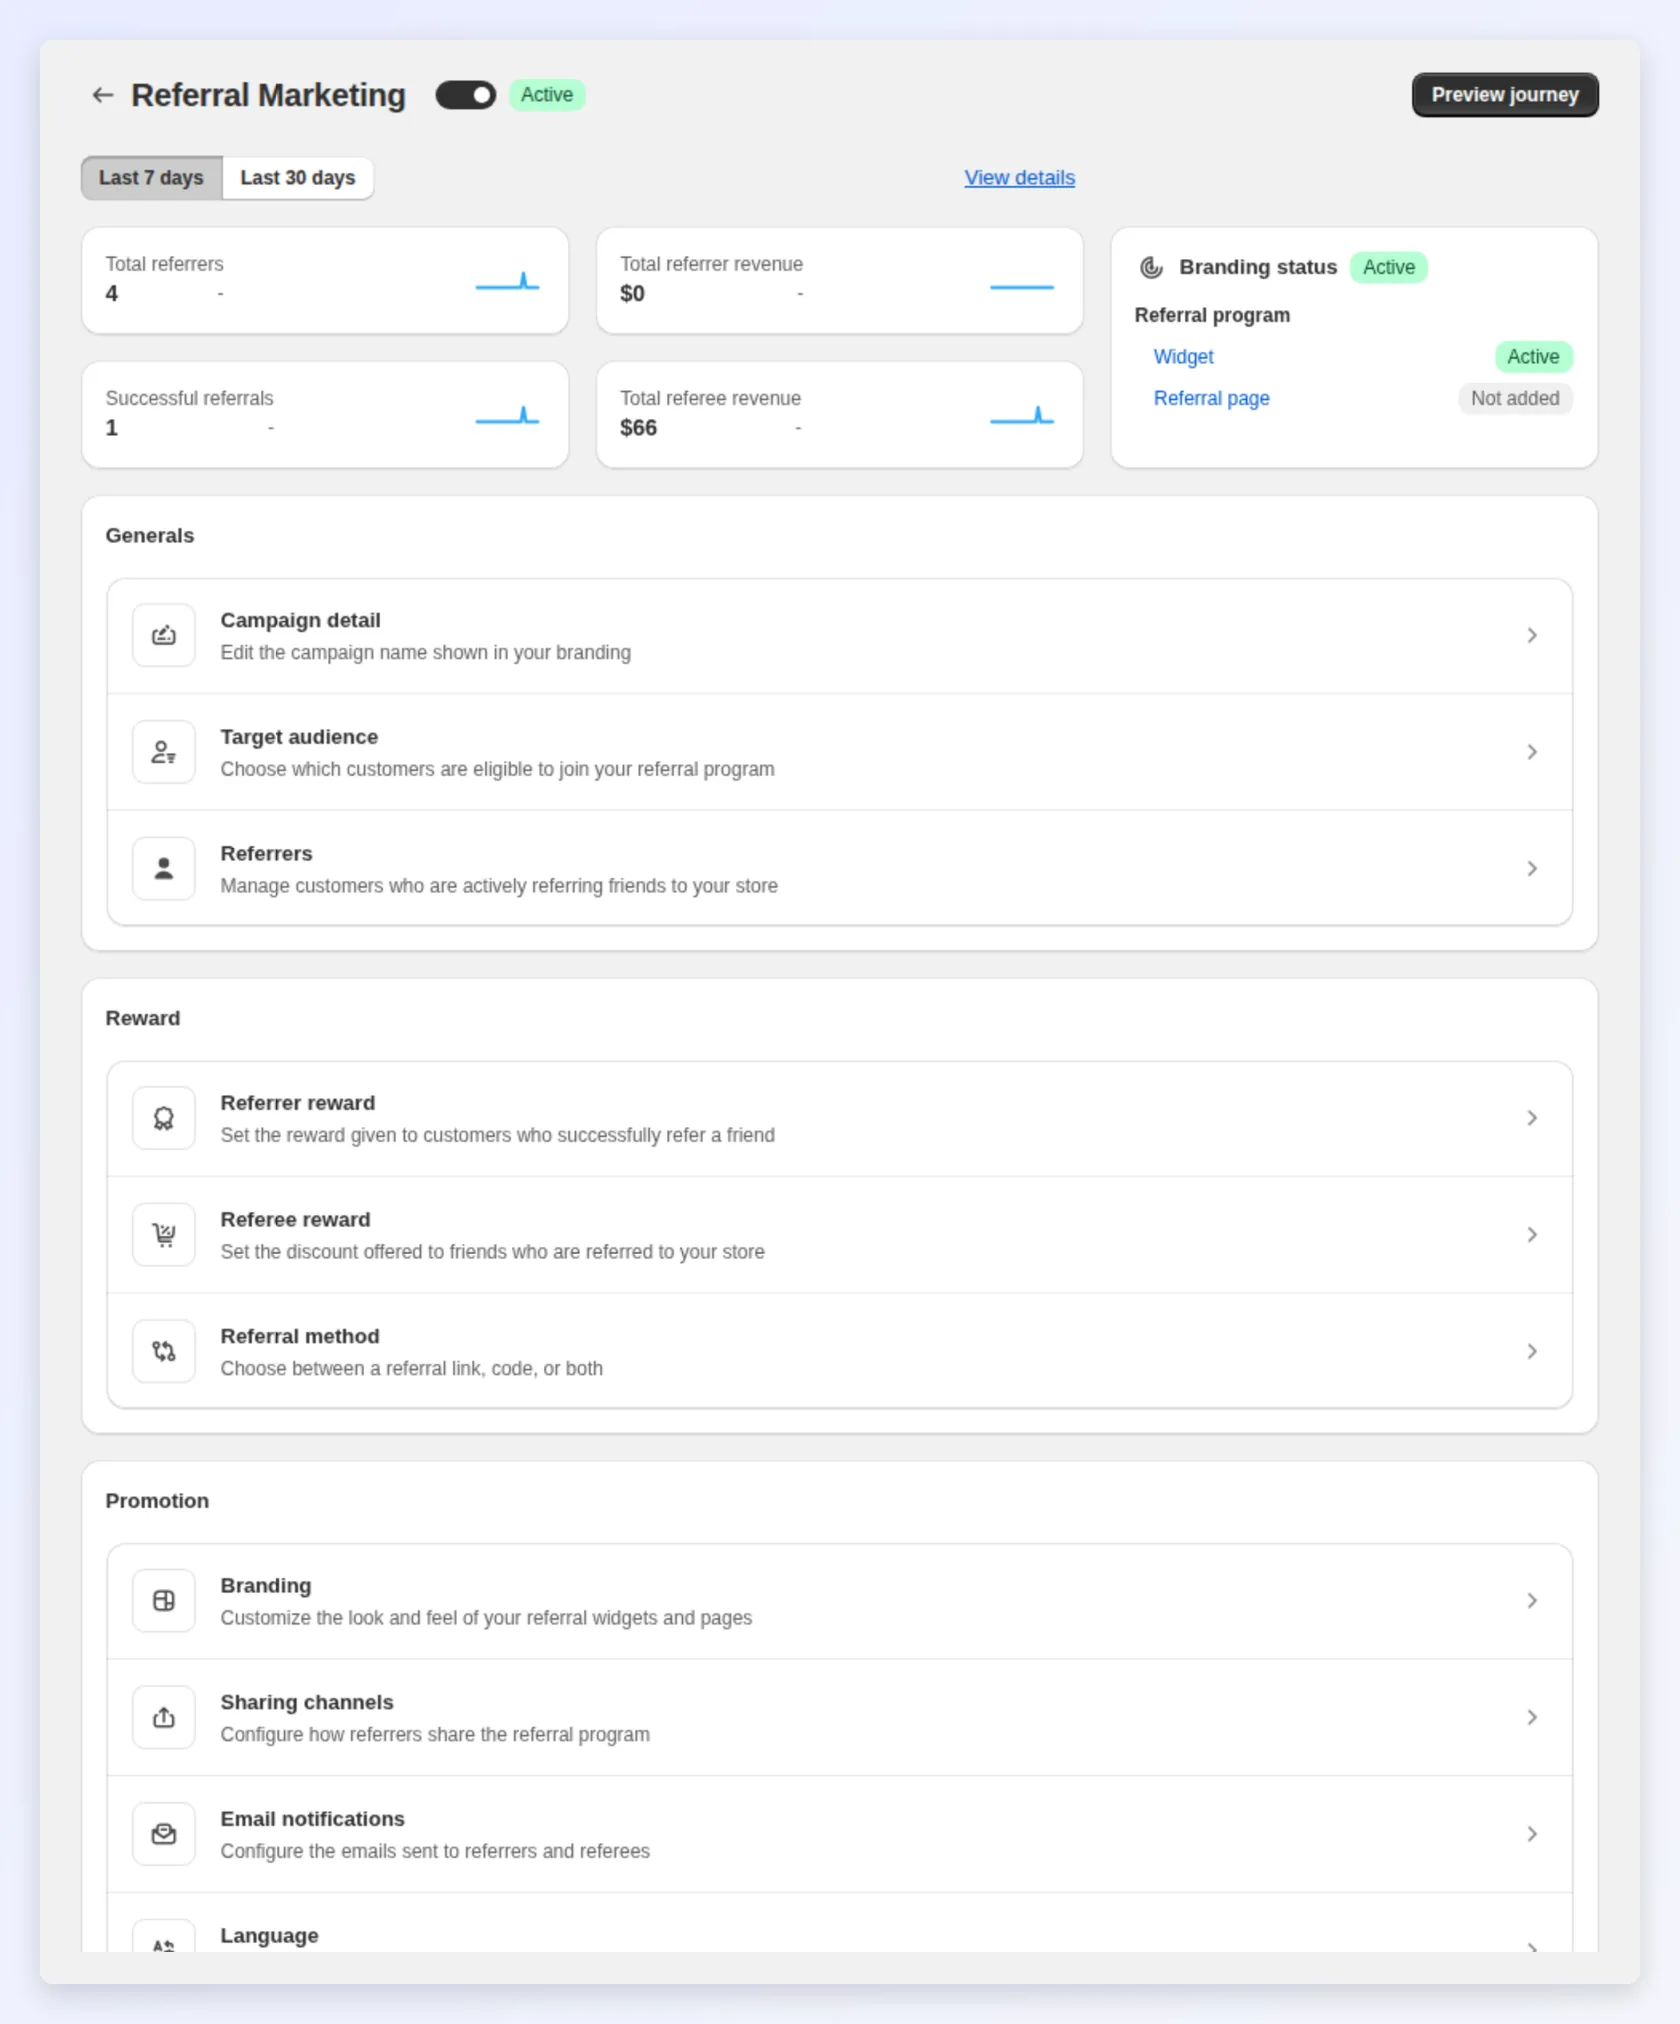Image resolution: width=1680 pixels, height=2024 pixels.
Task: Select the Language row title
Action: 269,1935
